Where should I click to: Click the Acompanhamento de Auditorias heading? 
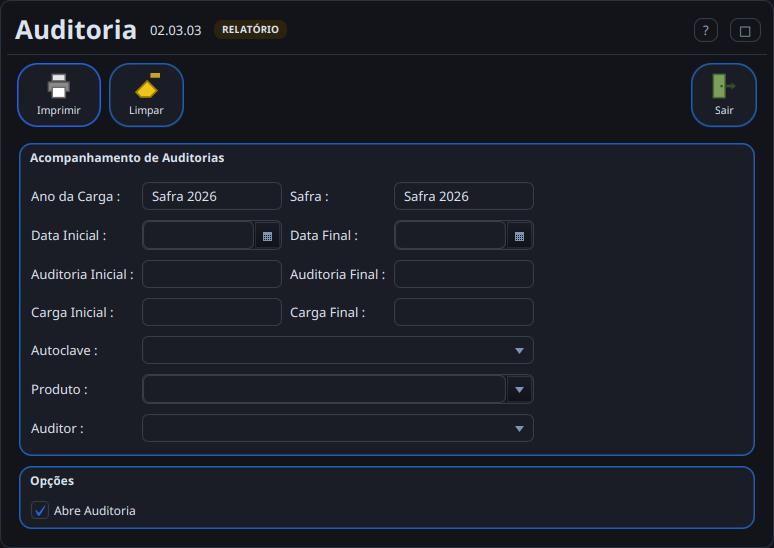point(127,158)
